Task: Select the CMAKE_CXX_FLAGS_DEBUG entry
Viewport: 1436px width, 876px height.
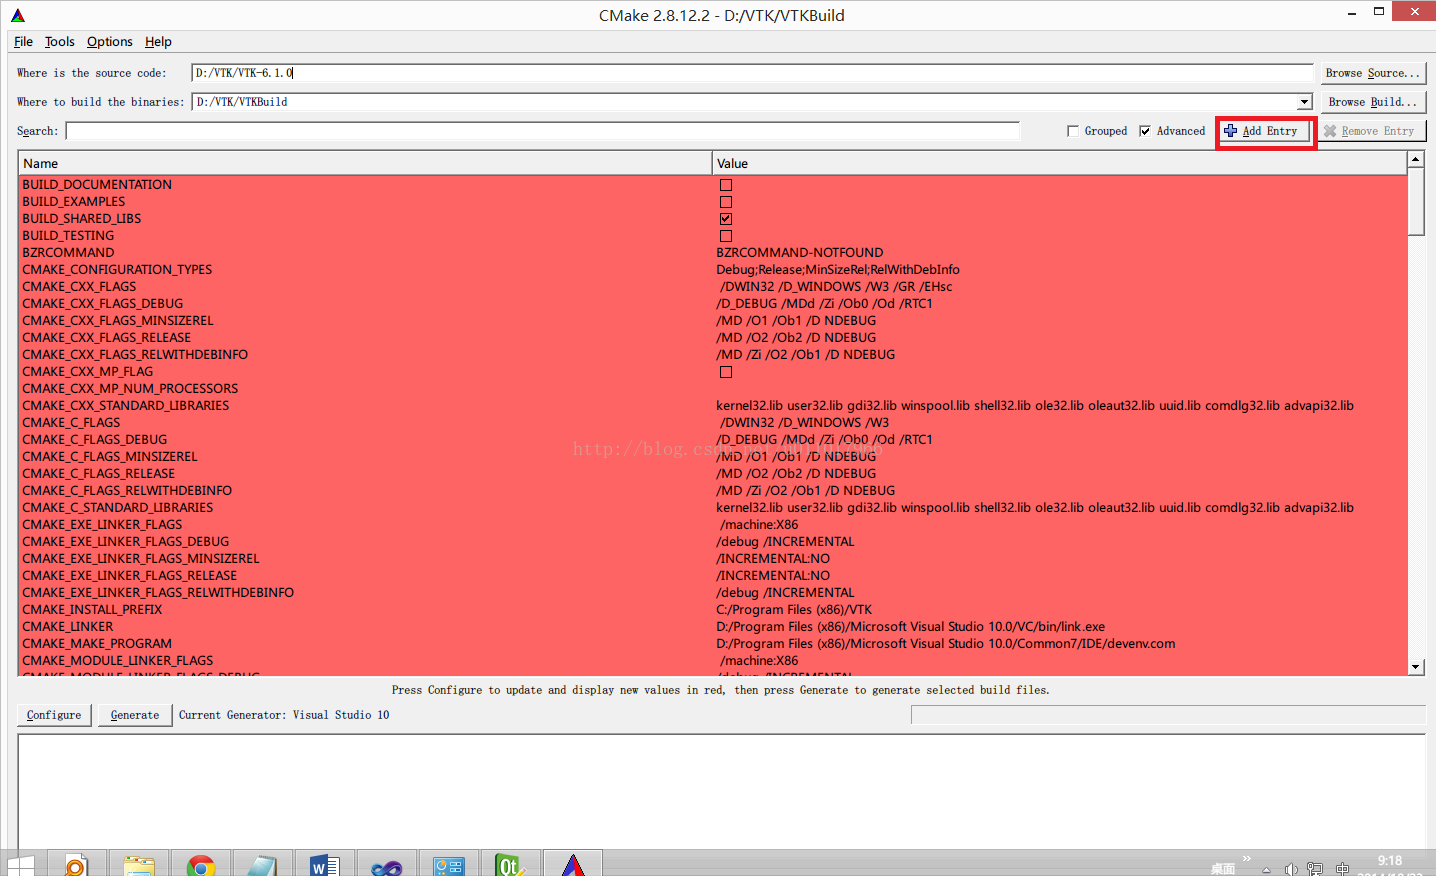Action: 103,304
